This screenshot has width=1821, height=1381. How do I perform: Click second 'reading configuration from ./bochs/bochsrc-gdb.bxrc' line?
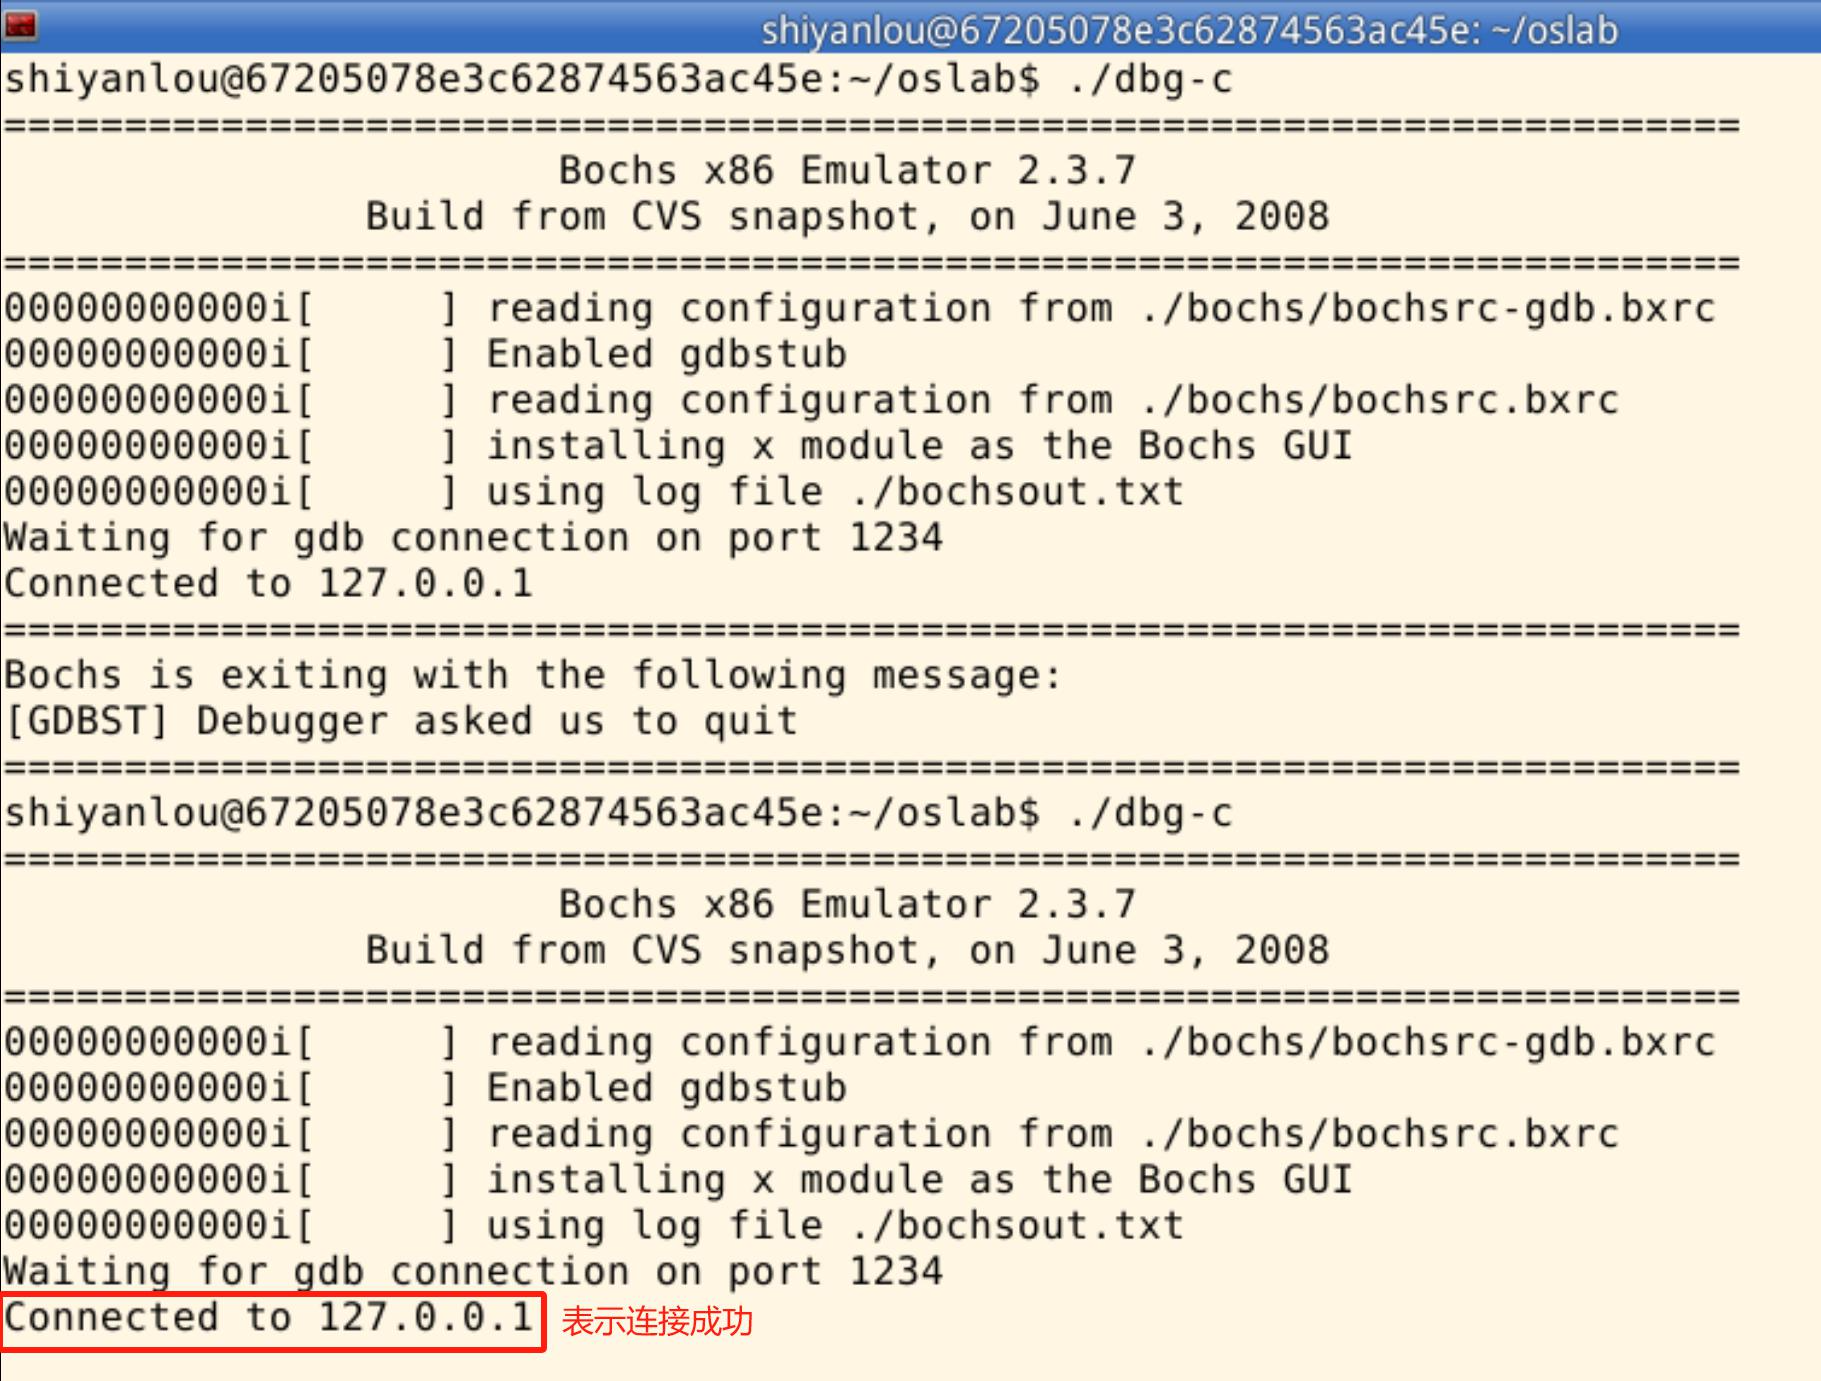(860, 1043)
